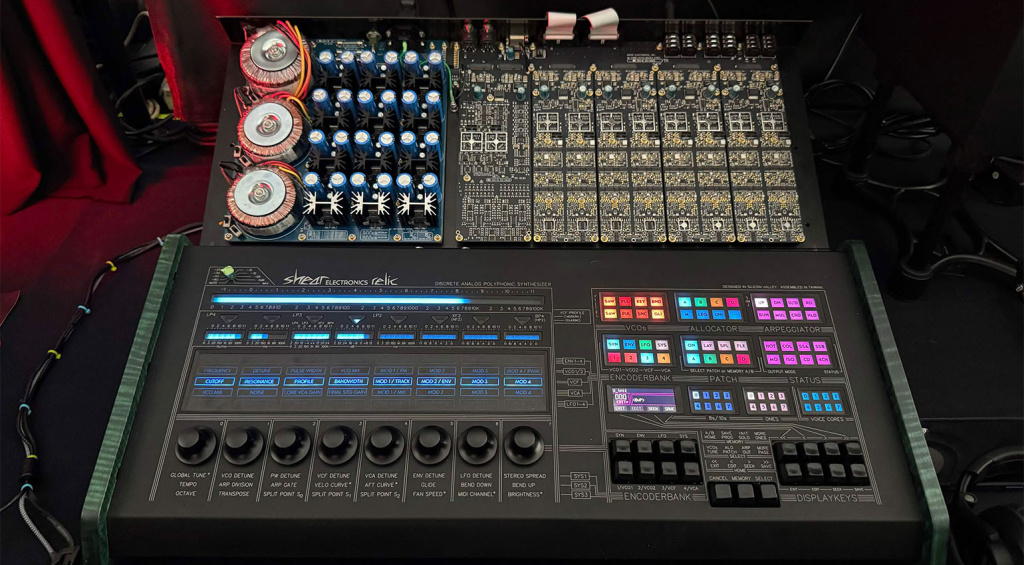Screen dimensions: 1024x565
Task: Choose PROFILE parameter on the main display
Action: click(x=304, y=381)
